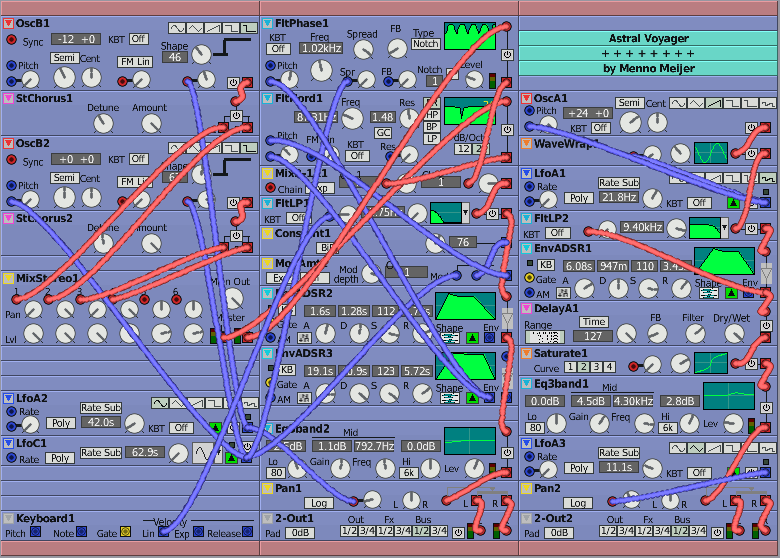Select 2-Out1 Out 3/4 destination
Screen dimensions: 780x558
click(367, 531)
